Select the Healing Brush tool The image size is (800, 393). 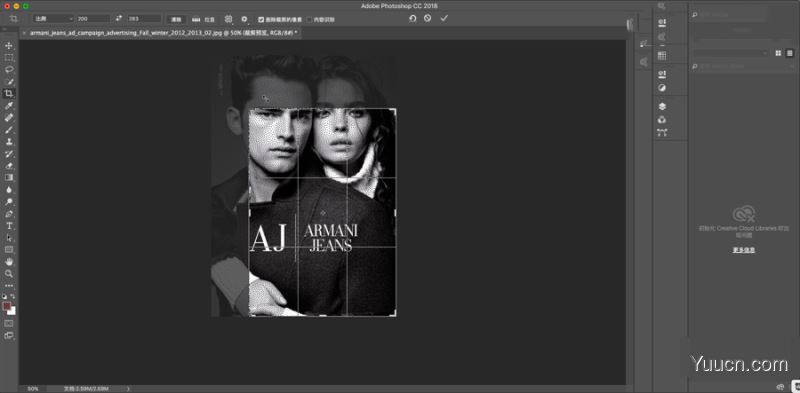[9, 117]
